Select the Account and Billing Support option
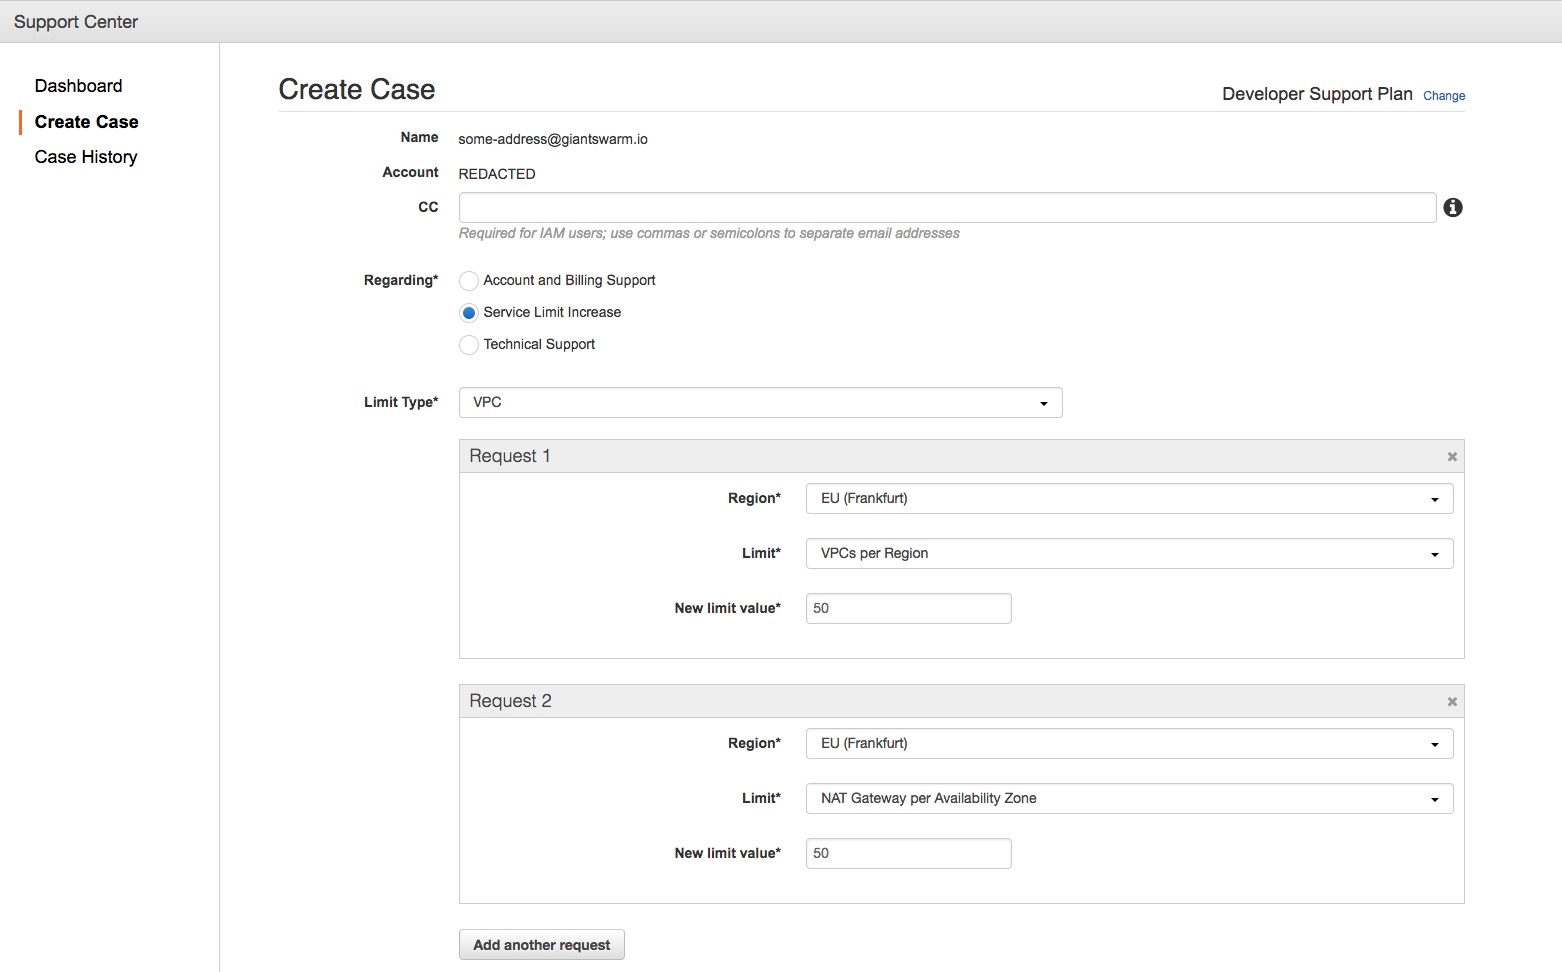 point(468,280)
